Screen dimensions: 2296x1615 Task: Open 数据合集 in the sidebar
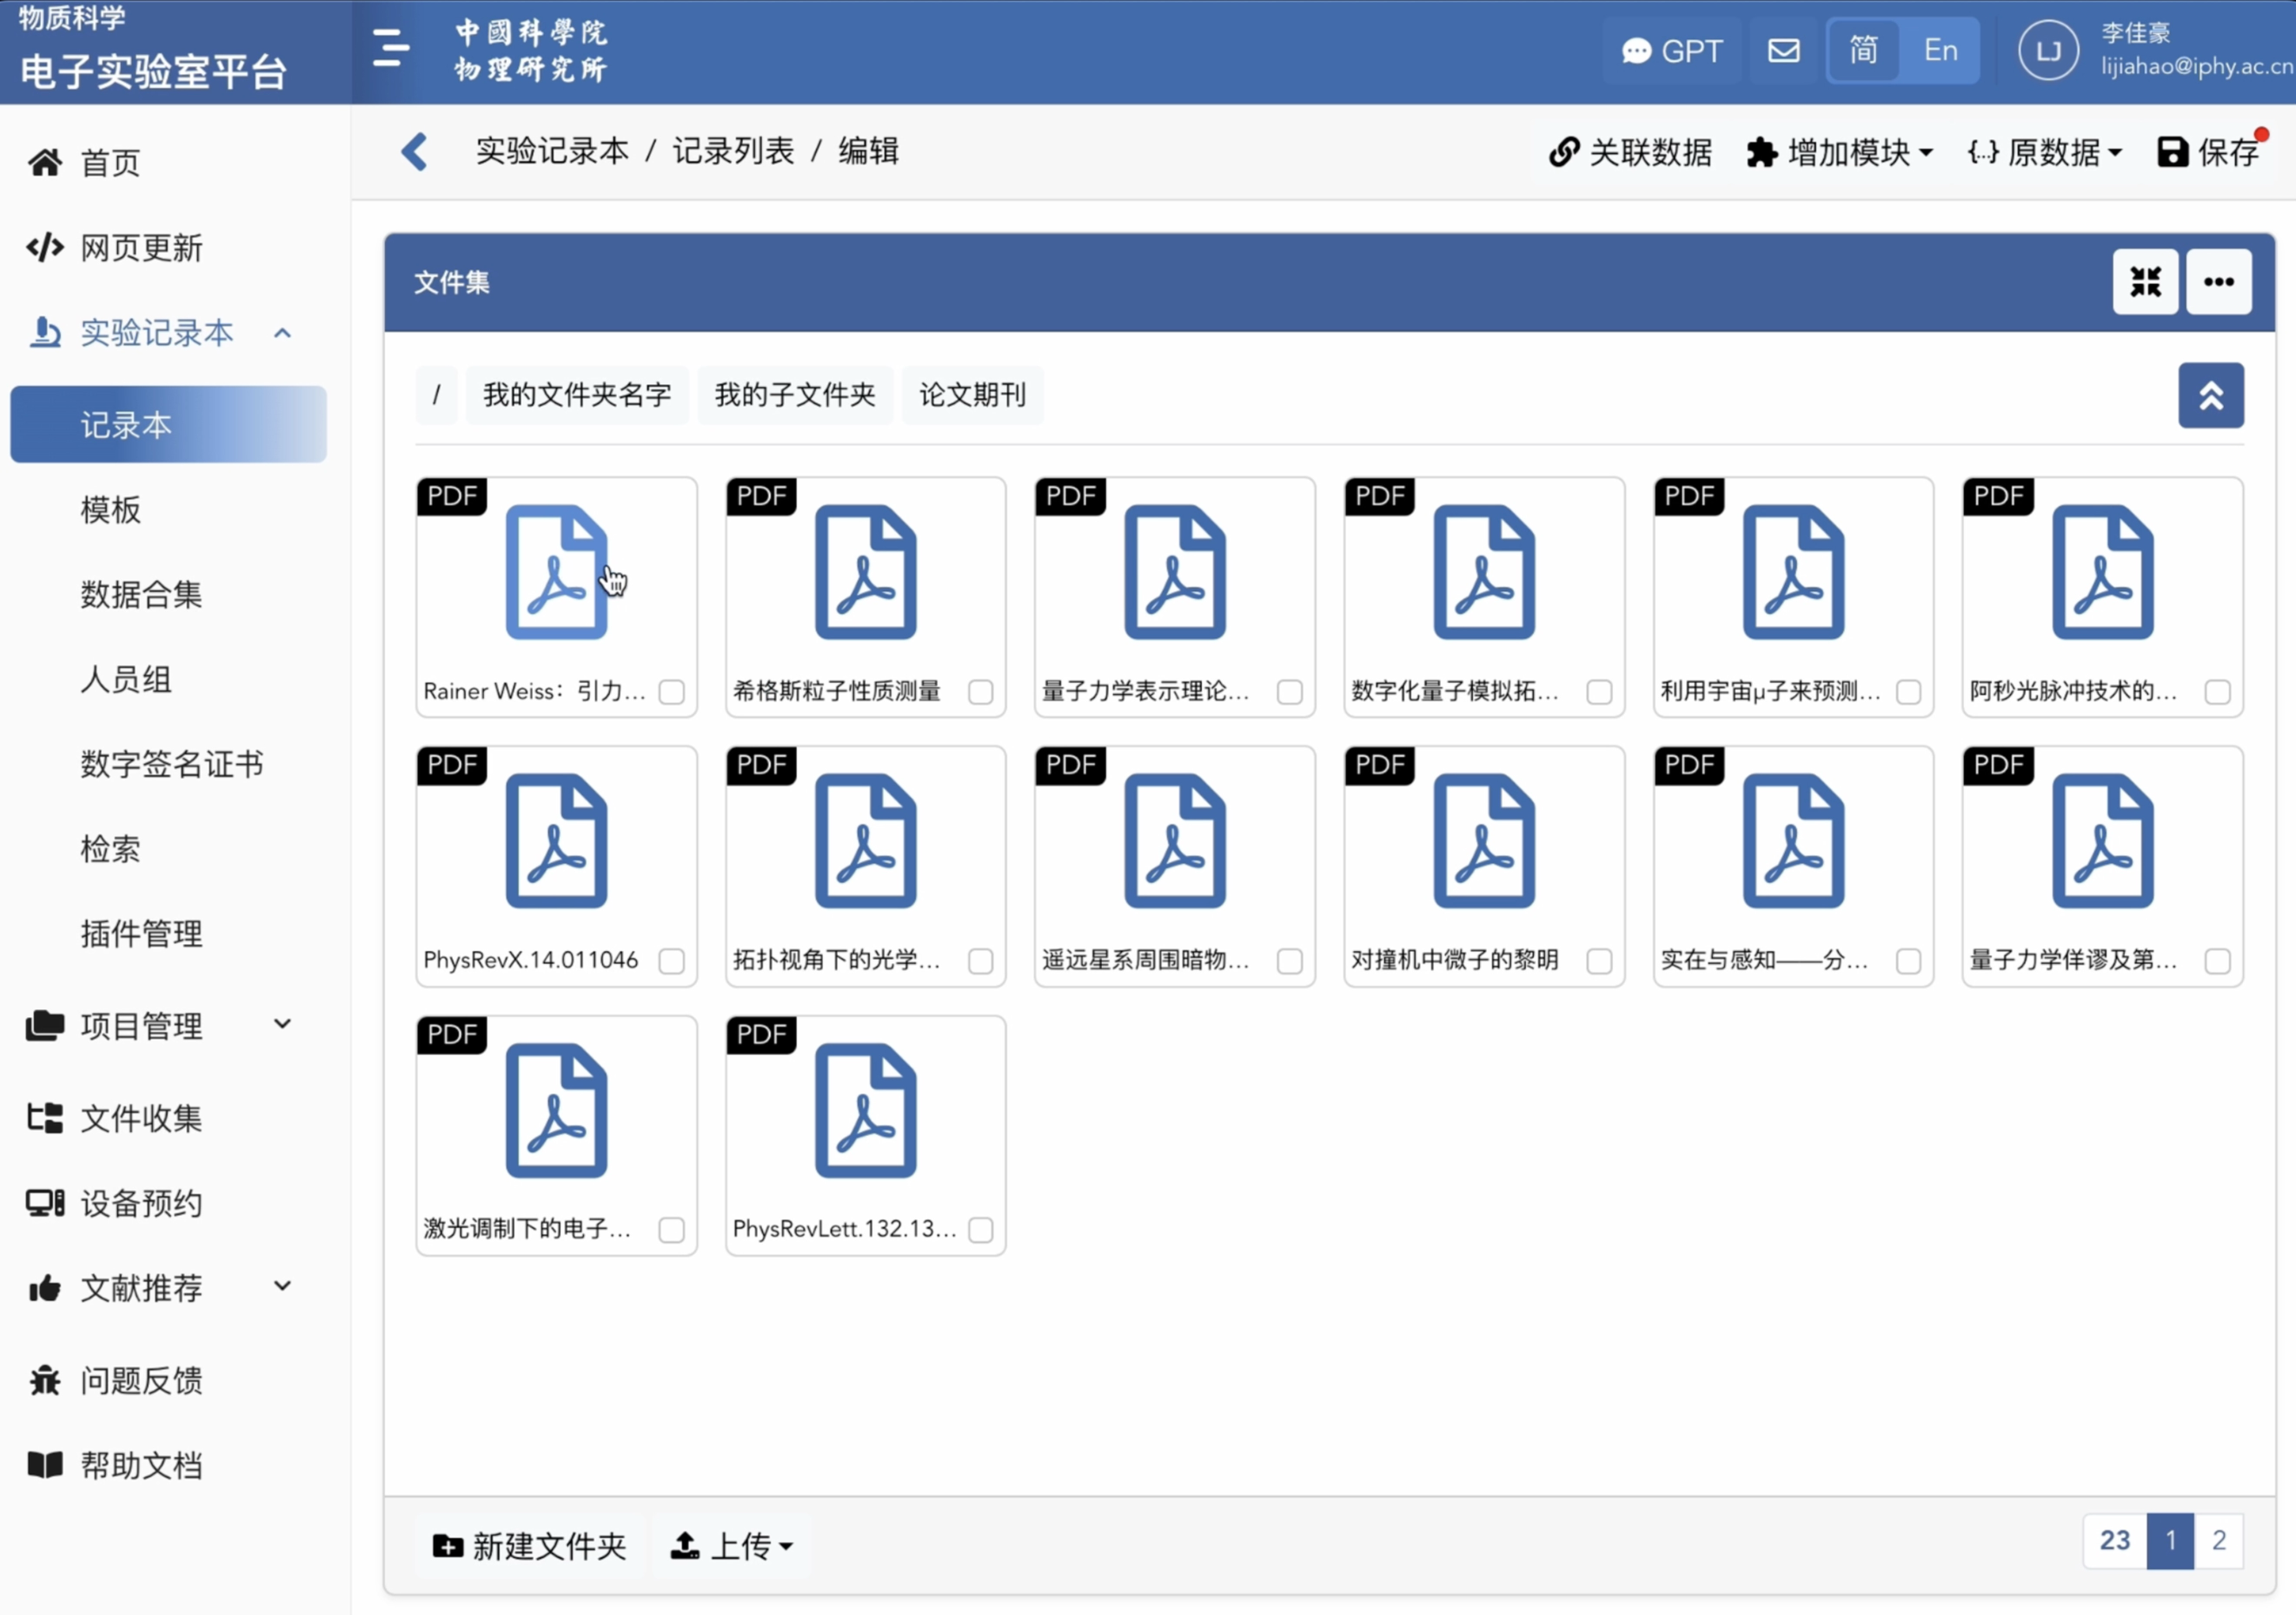point(141,595)
